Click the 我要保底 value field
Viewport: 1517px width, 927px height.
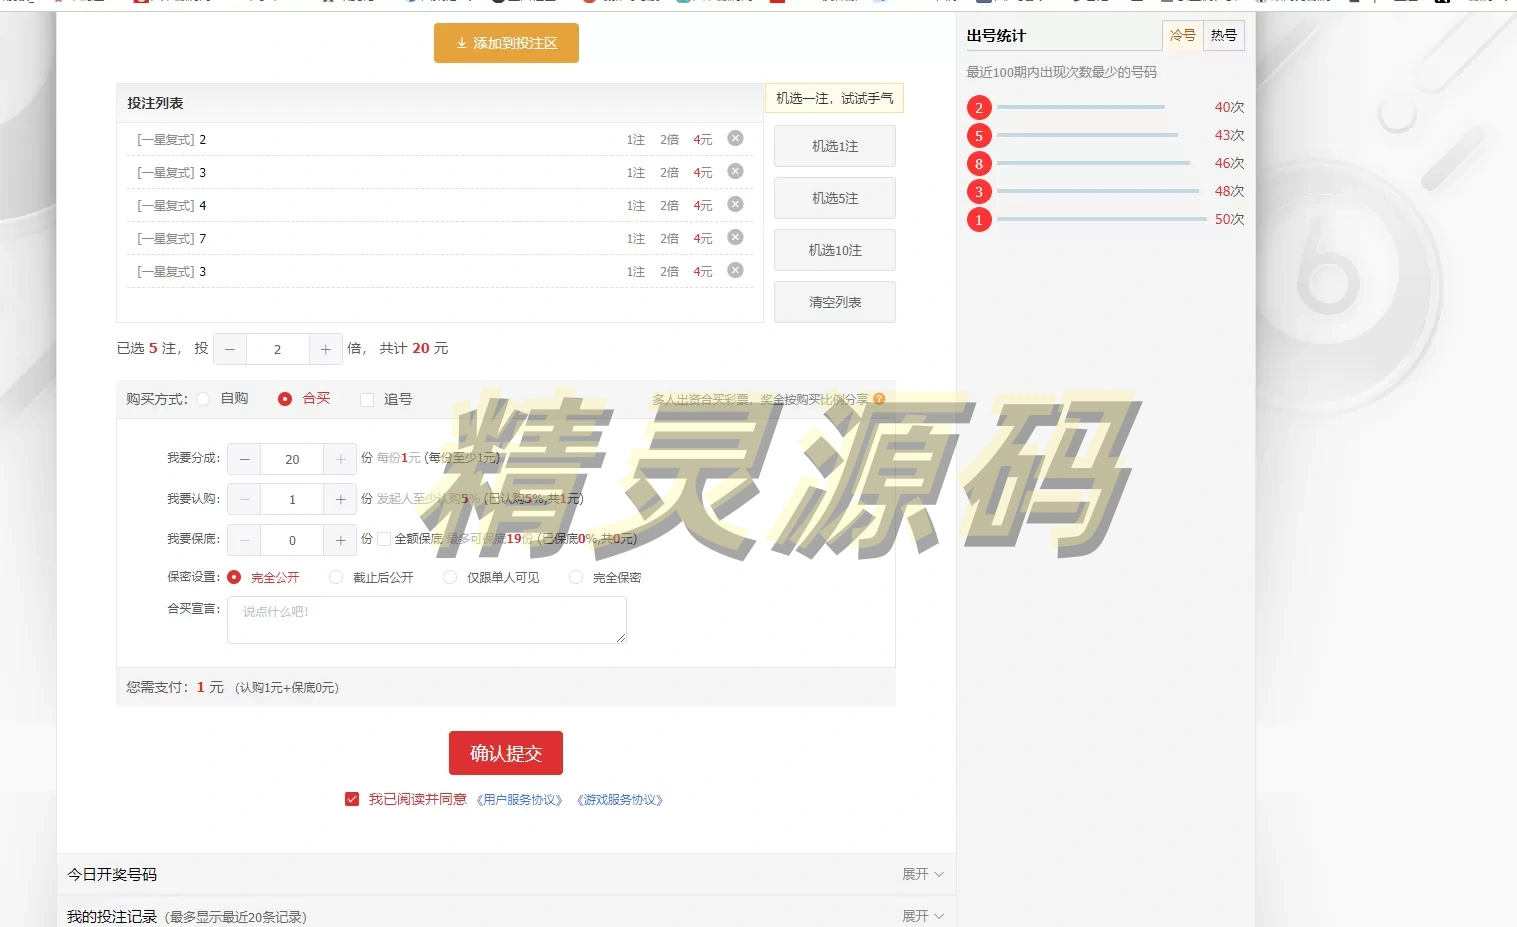pyautogui.click(x=292, y=540)
